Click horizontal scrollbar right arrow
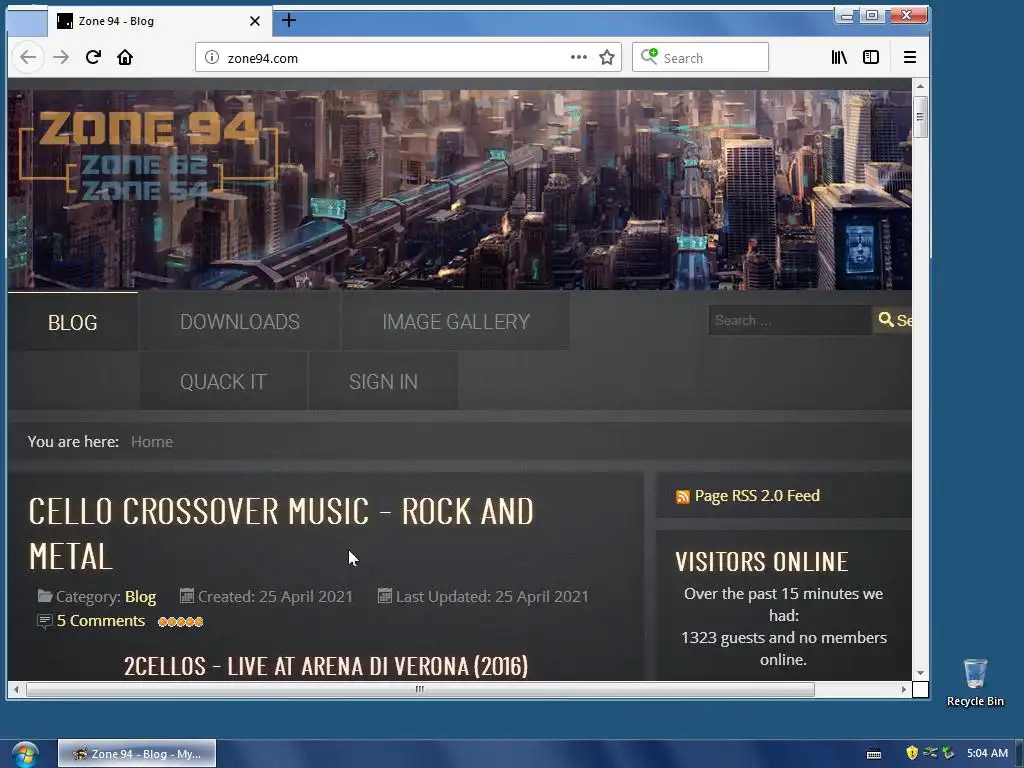 point(904,689)
